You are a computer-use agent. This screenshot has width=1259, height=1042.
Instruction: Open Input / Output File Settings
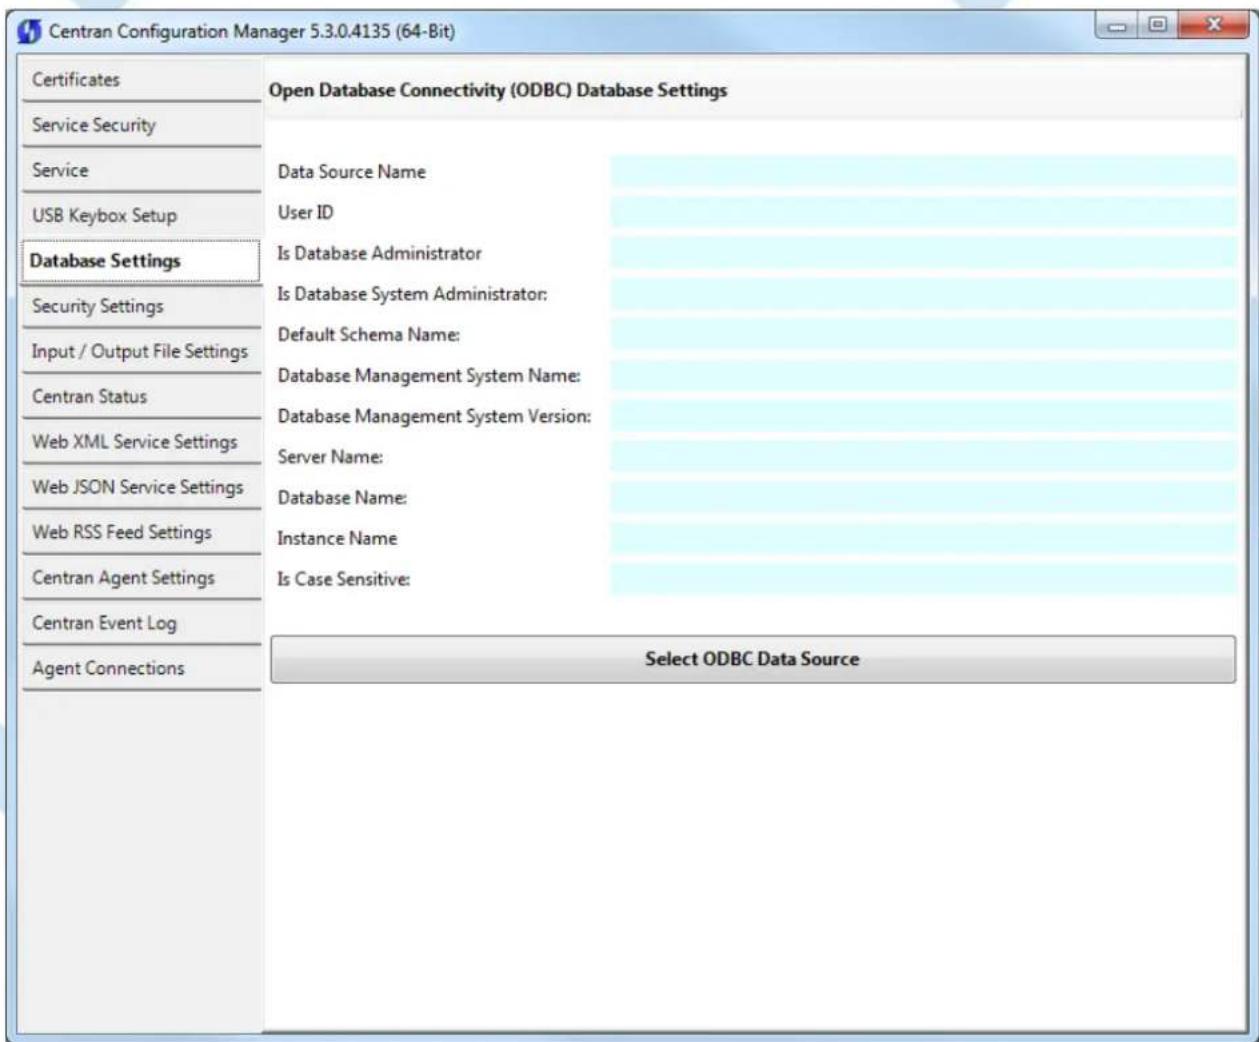click(x=140, y=351)
